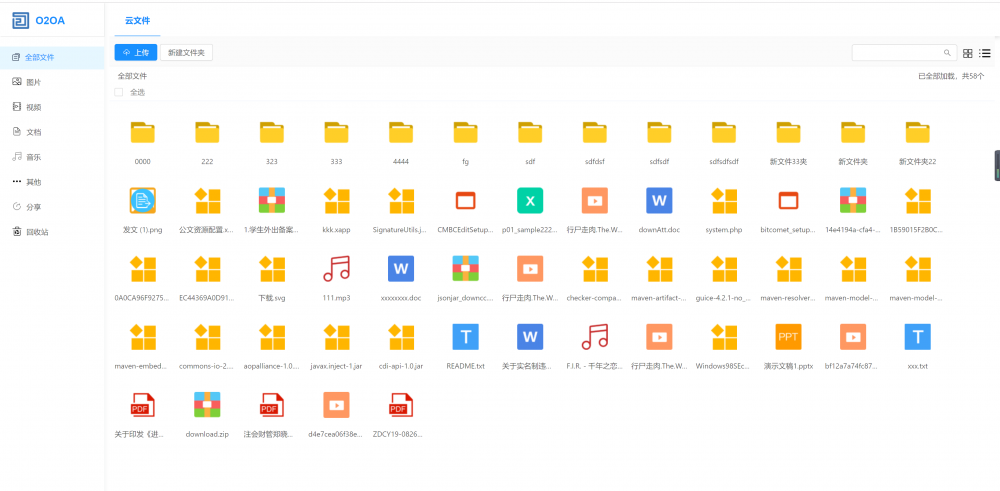
Task: Toggle the 全选 select-all checkbox
Action: pyautogui.click(x=119, y=92)
